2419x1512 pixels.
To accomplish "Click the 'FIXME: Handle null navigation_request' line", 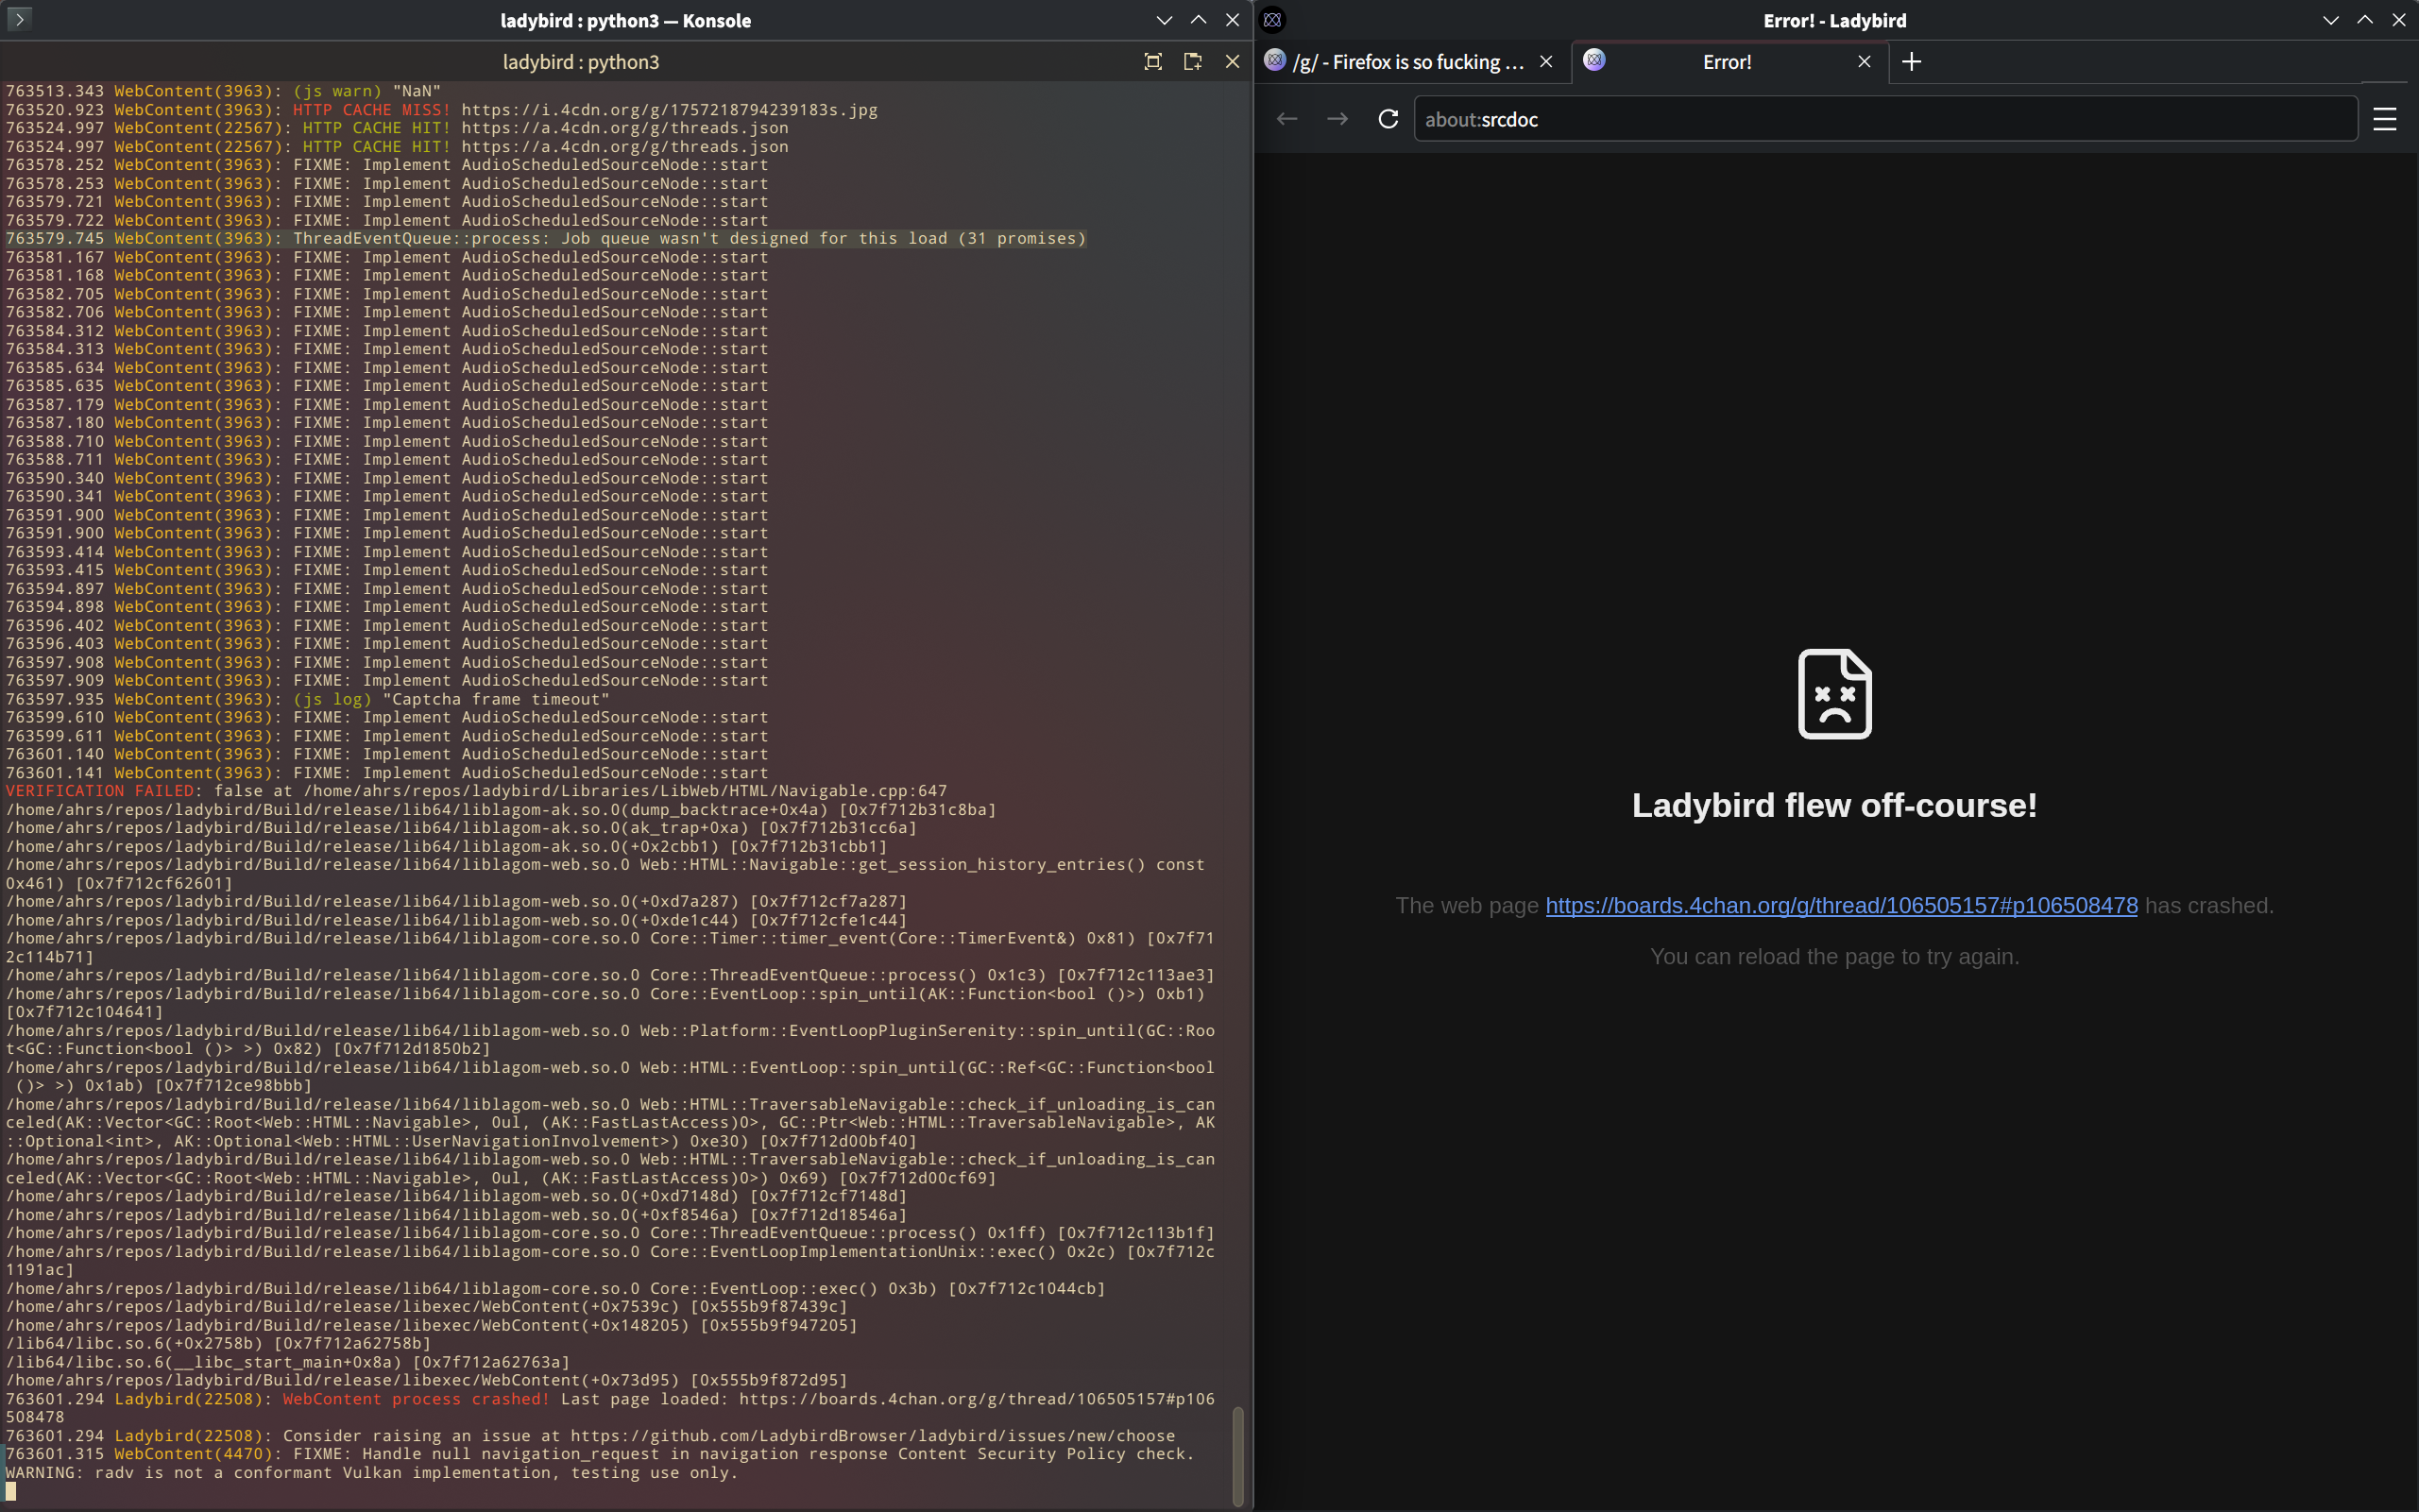I will click(x=600, y=1454).
